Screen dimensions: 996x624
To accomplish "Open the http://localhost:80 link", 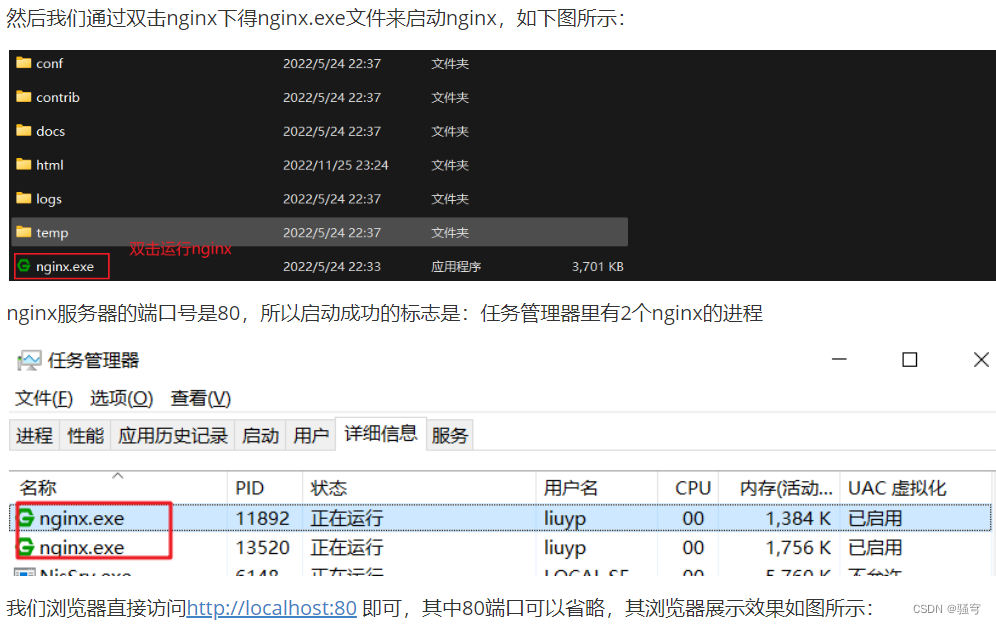I will (x=270, y=607).
